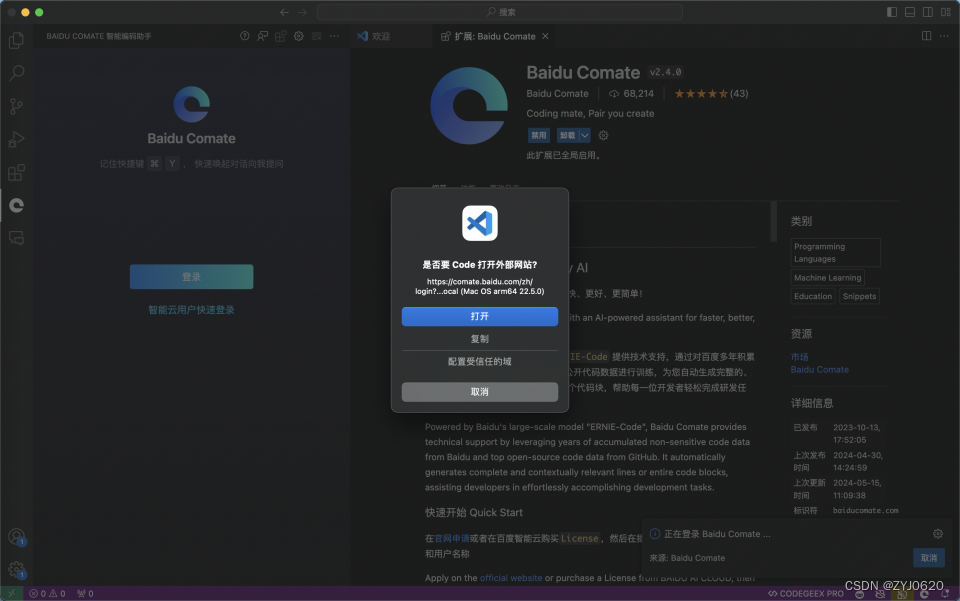Expand the 卸载 dropdown arrow
The width and height of the screenshot is (960, 601).
[585, 135]
